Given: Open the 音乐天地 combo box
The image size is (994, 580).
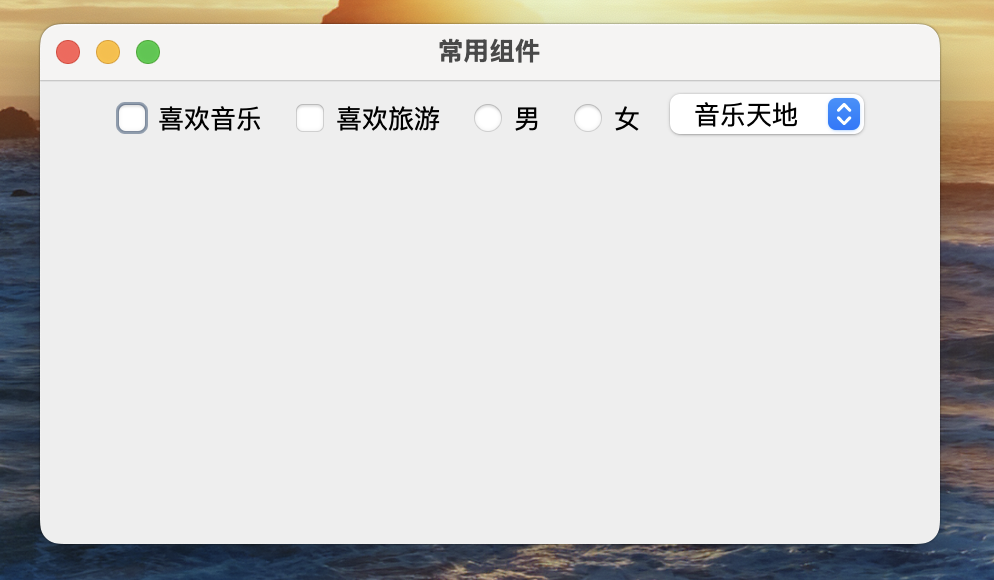Looking at the screenshot, I should pos(767,115).
